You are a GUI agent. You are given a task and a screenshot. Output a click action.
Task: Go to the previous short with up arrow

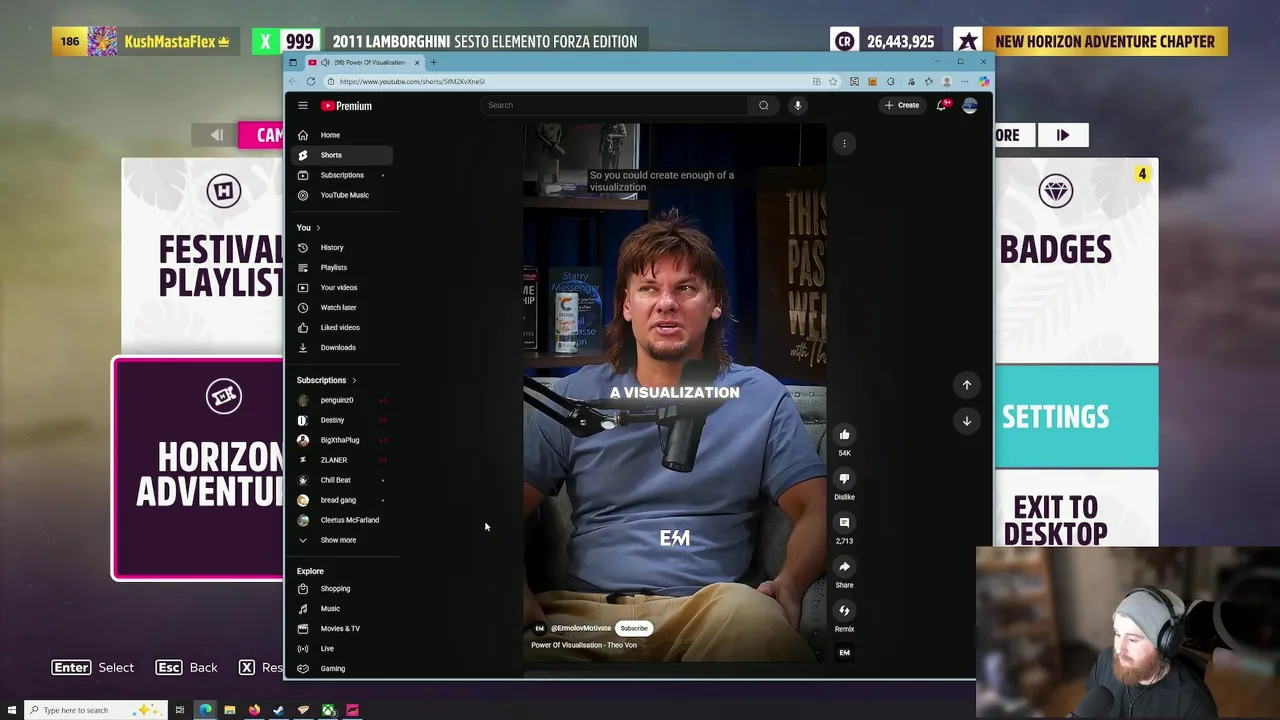click(966, 385)
